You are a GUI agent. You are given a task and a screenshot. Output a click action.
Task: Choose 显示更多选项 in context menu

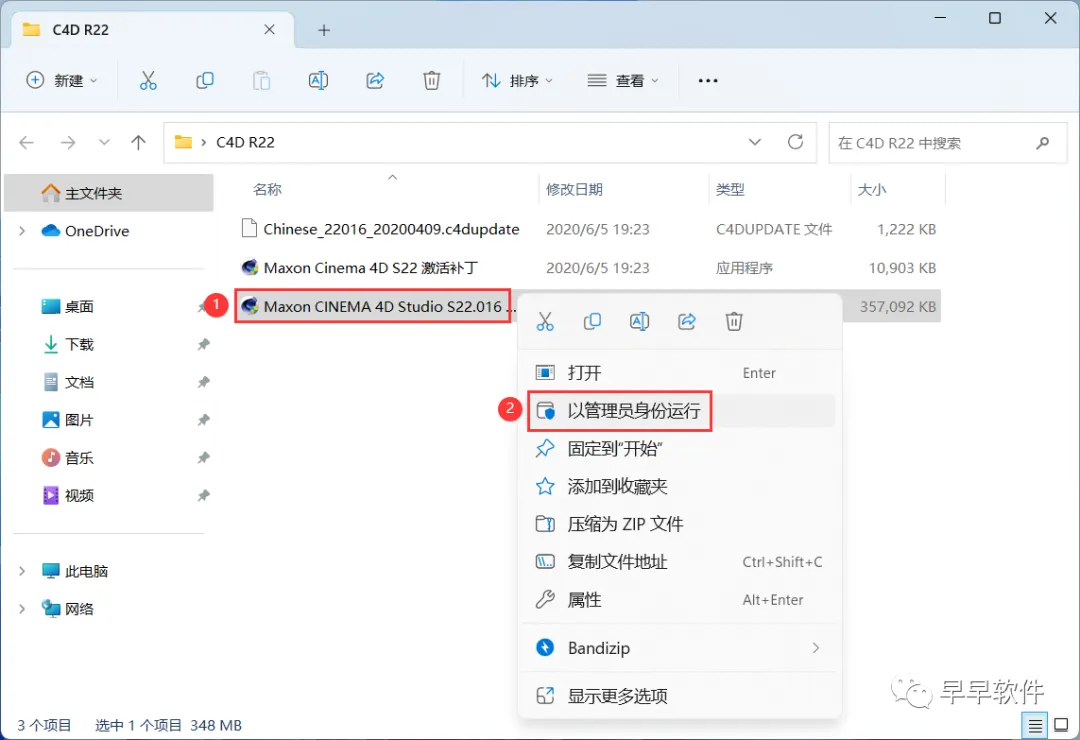680,696
